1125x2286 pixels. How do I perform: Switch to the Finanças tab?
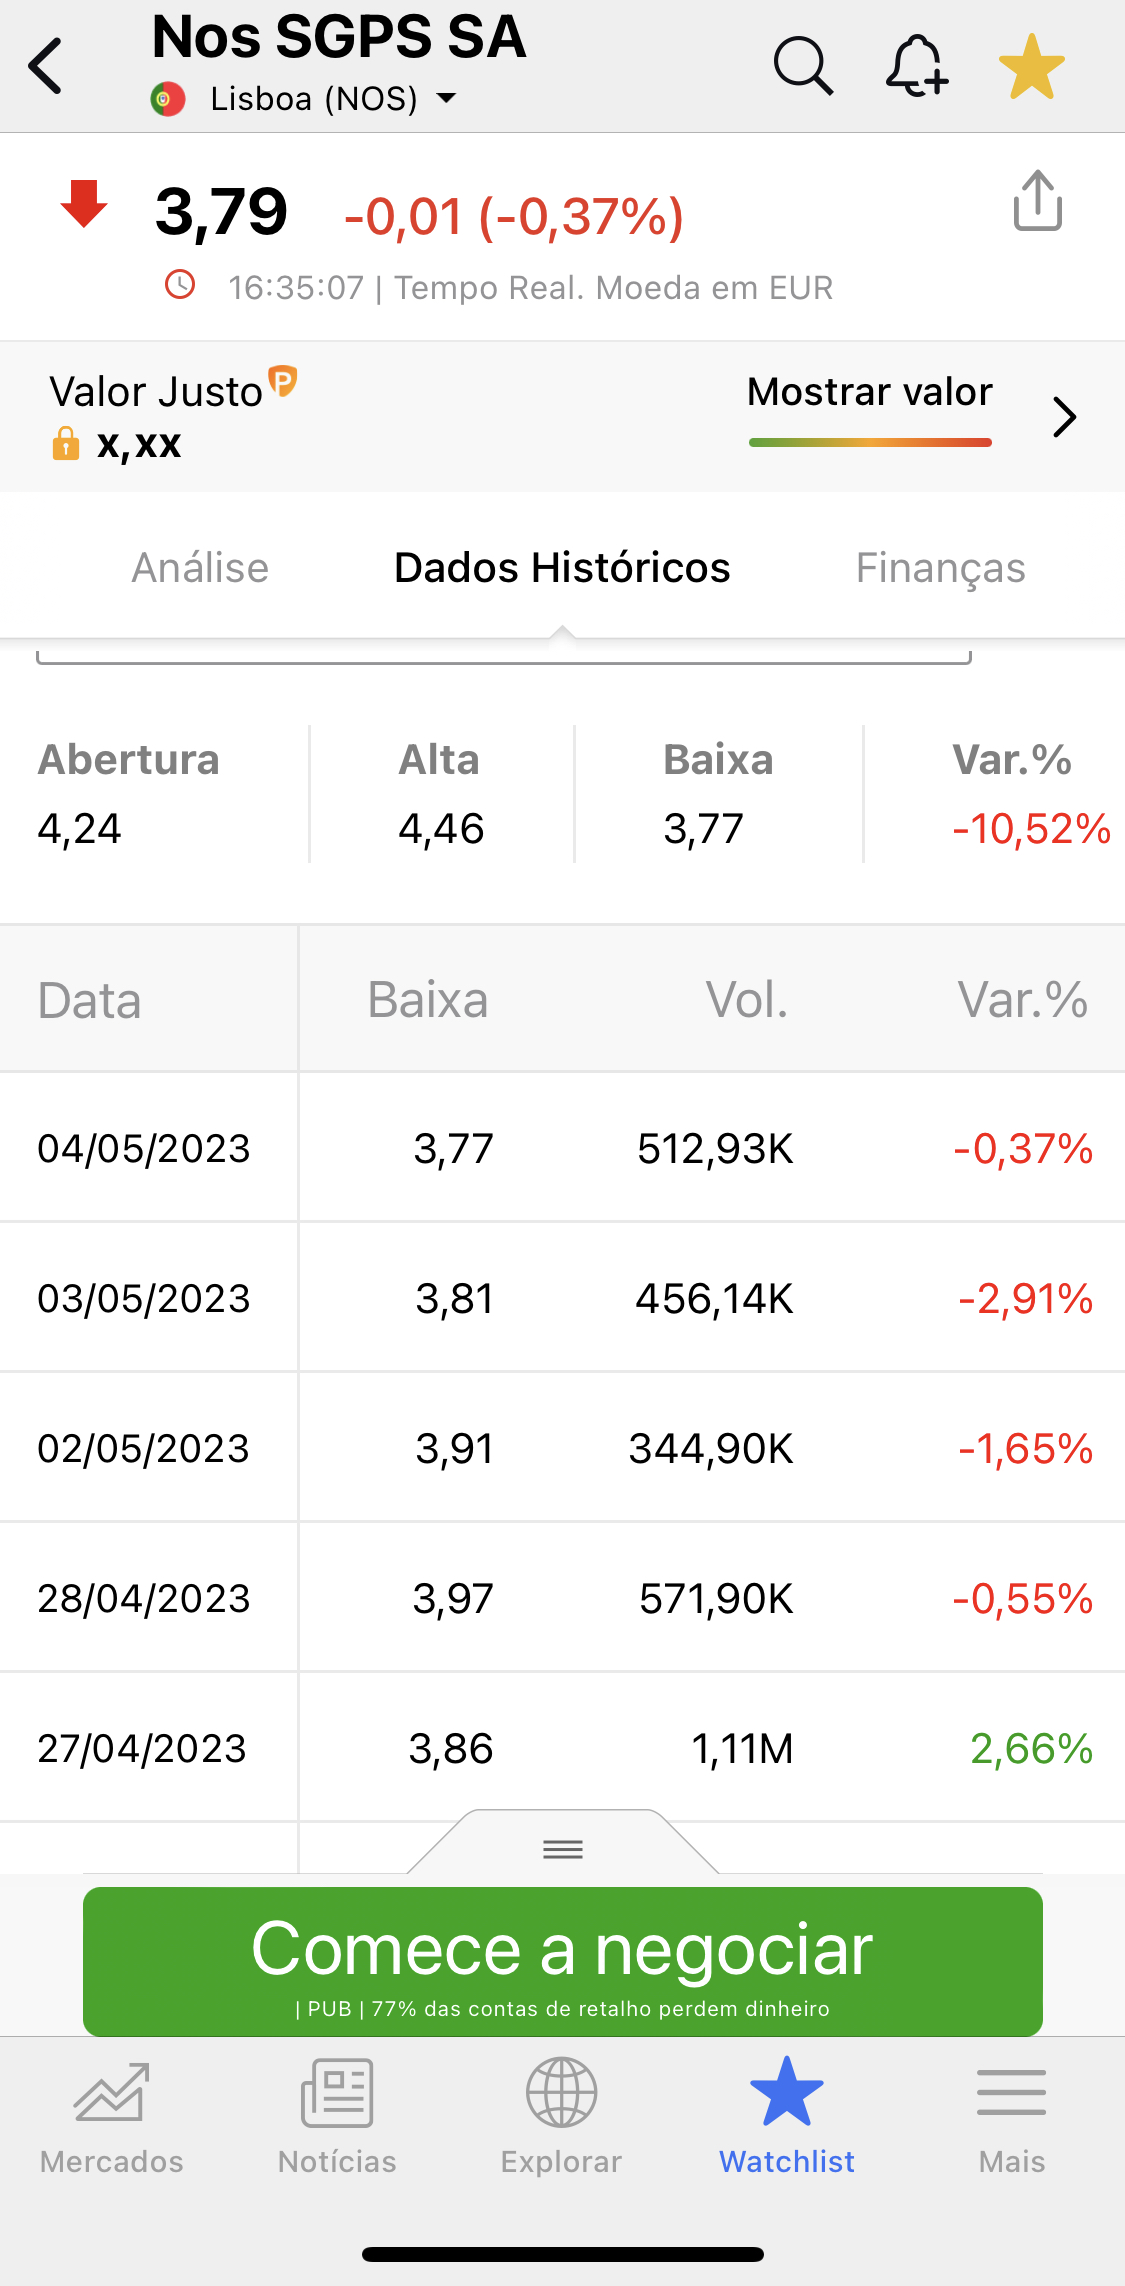click(x=940, y=568)
